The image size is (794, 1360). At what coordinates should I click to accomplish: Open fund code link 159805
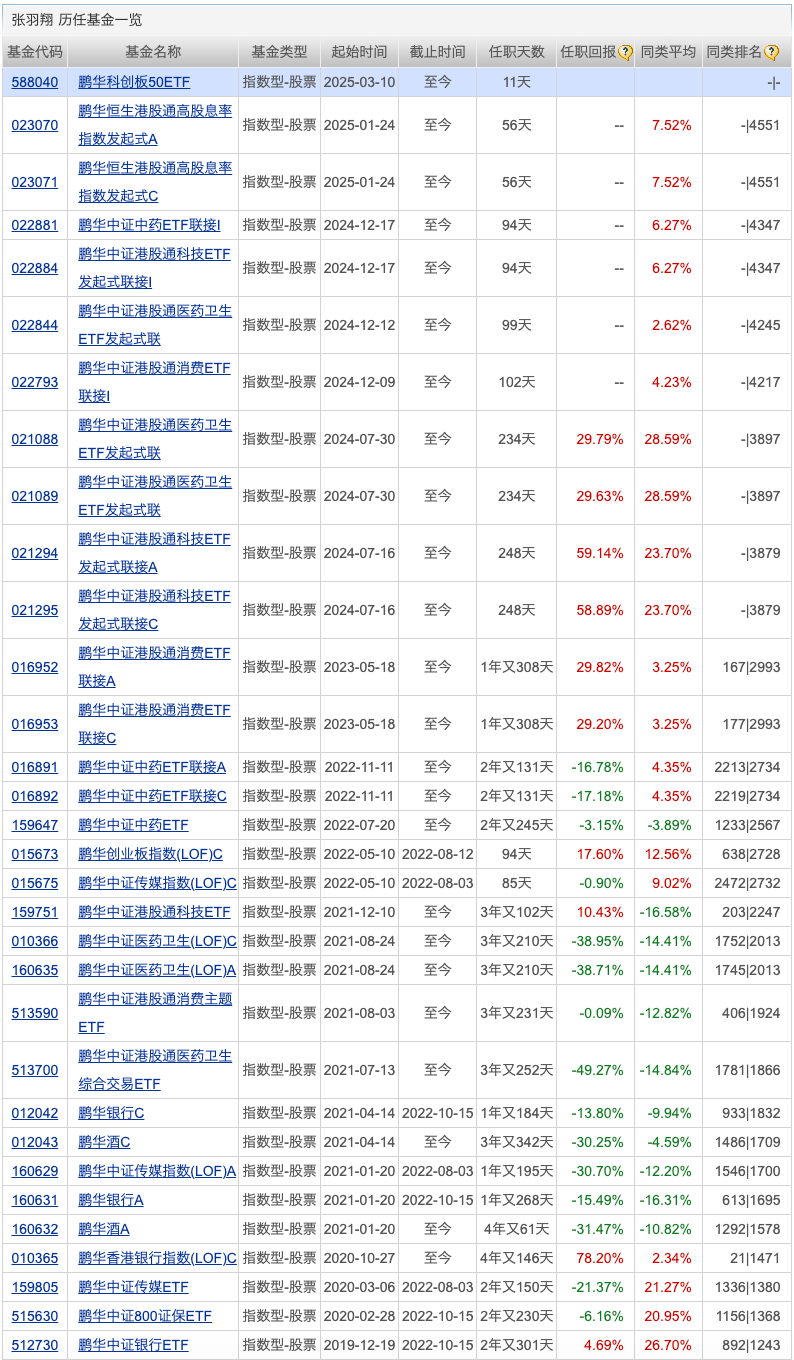click(x=35, y=1287)
